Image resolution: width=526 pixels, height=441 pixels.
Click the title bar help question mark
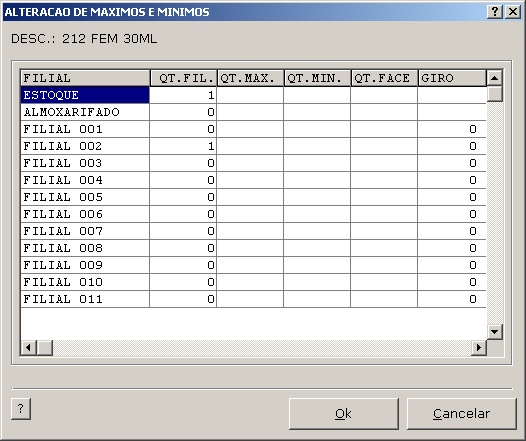(x=494, y=12)
